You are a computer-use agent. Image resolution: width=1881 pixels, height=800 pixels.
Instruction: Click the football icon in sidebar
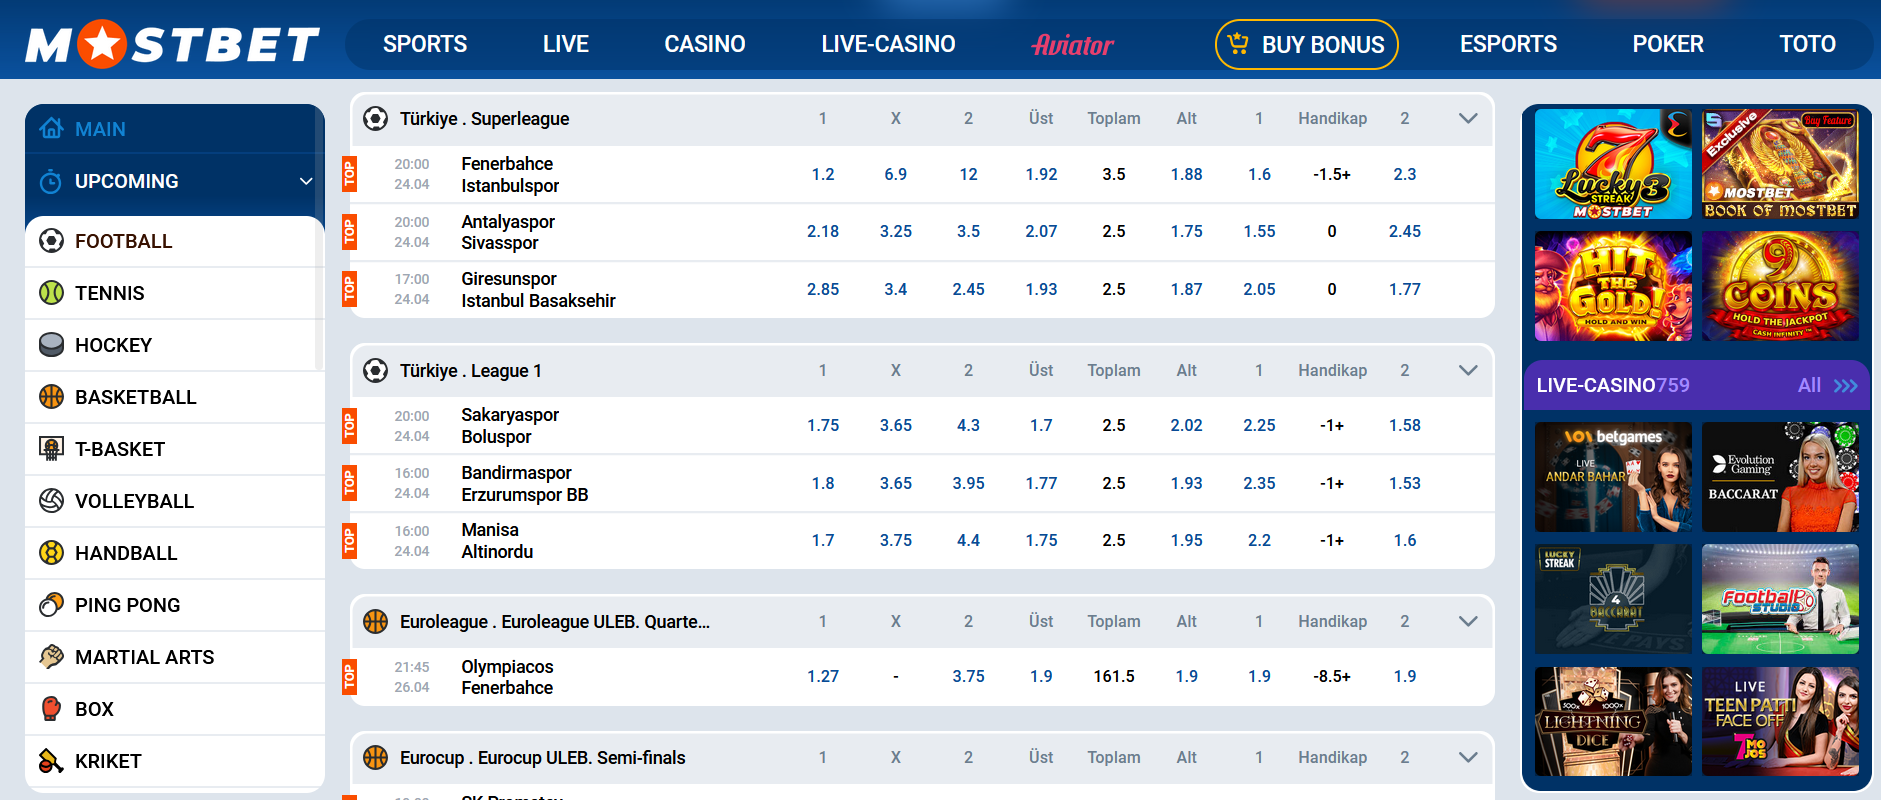[51, 241]
